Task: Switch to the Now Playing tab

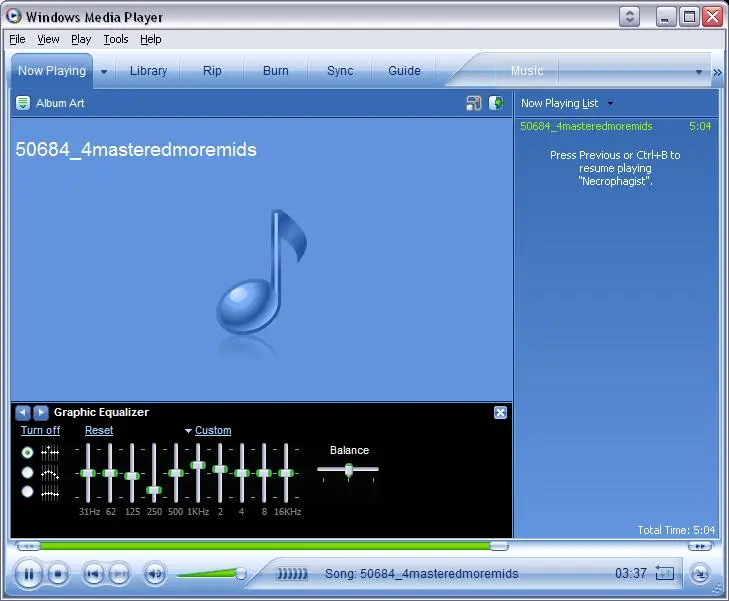Action: (x=52, y=71)
